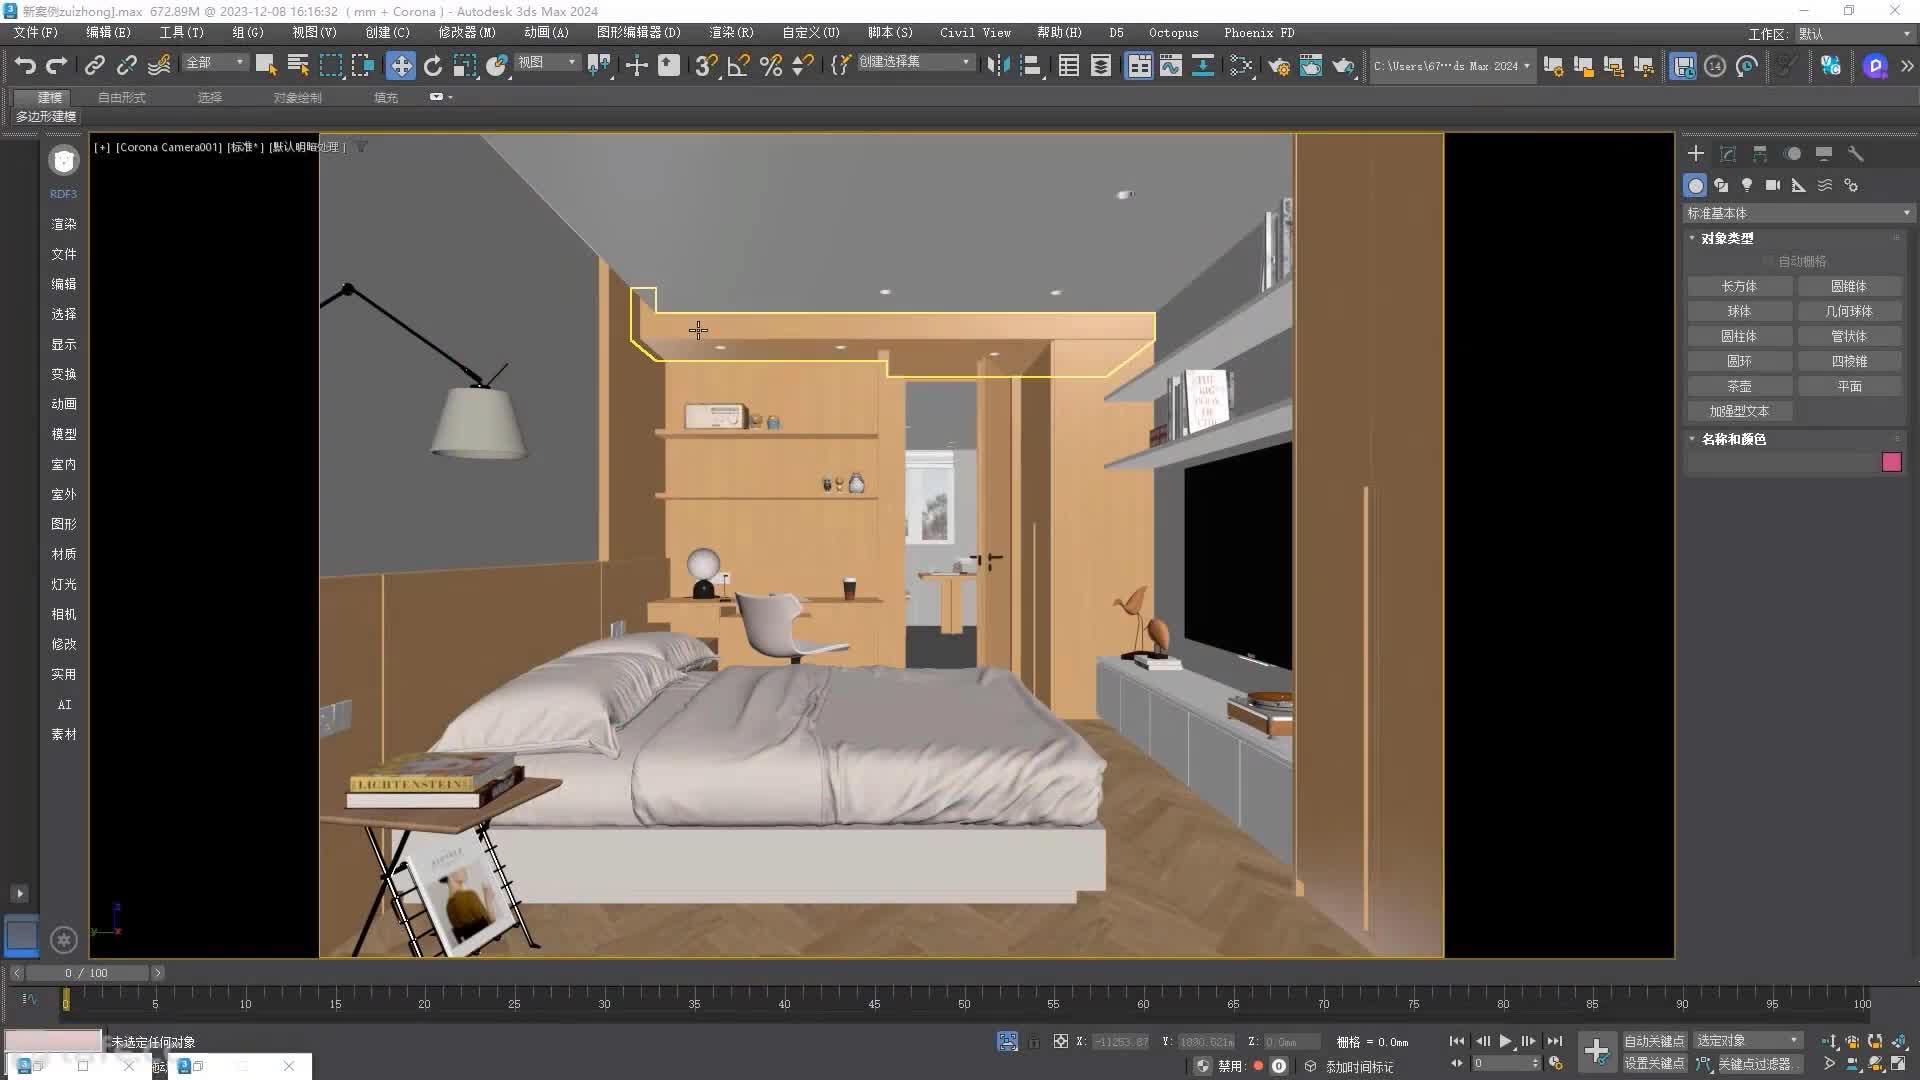
Task: Select the Move tool in toolbar
Action: [400, 66]
